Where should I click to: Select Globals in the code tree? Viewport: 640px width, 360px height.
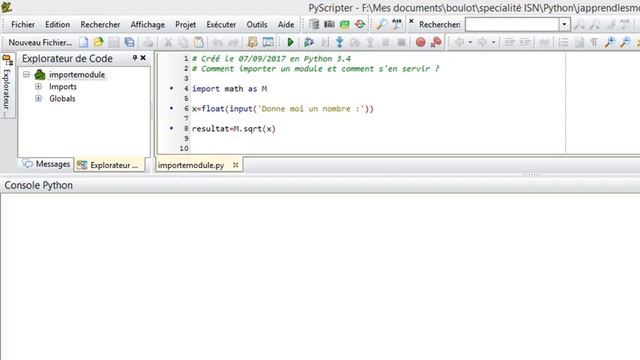point(62,98)
